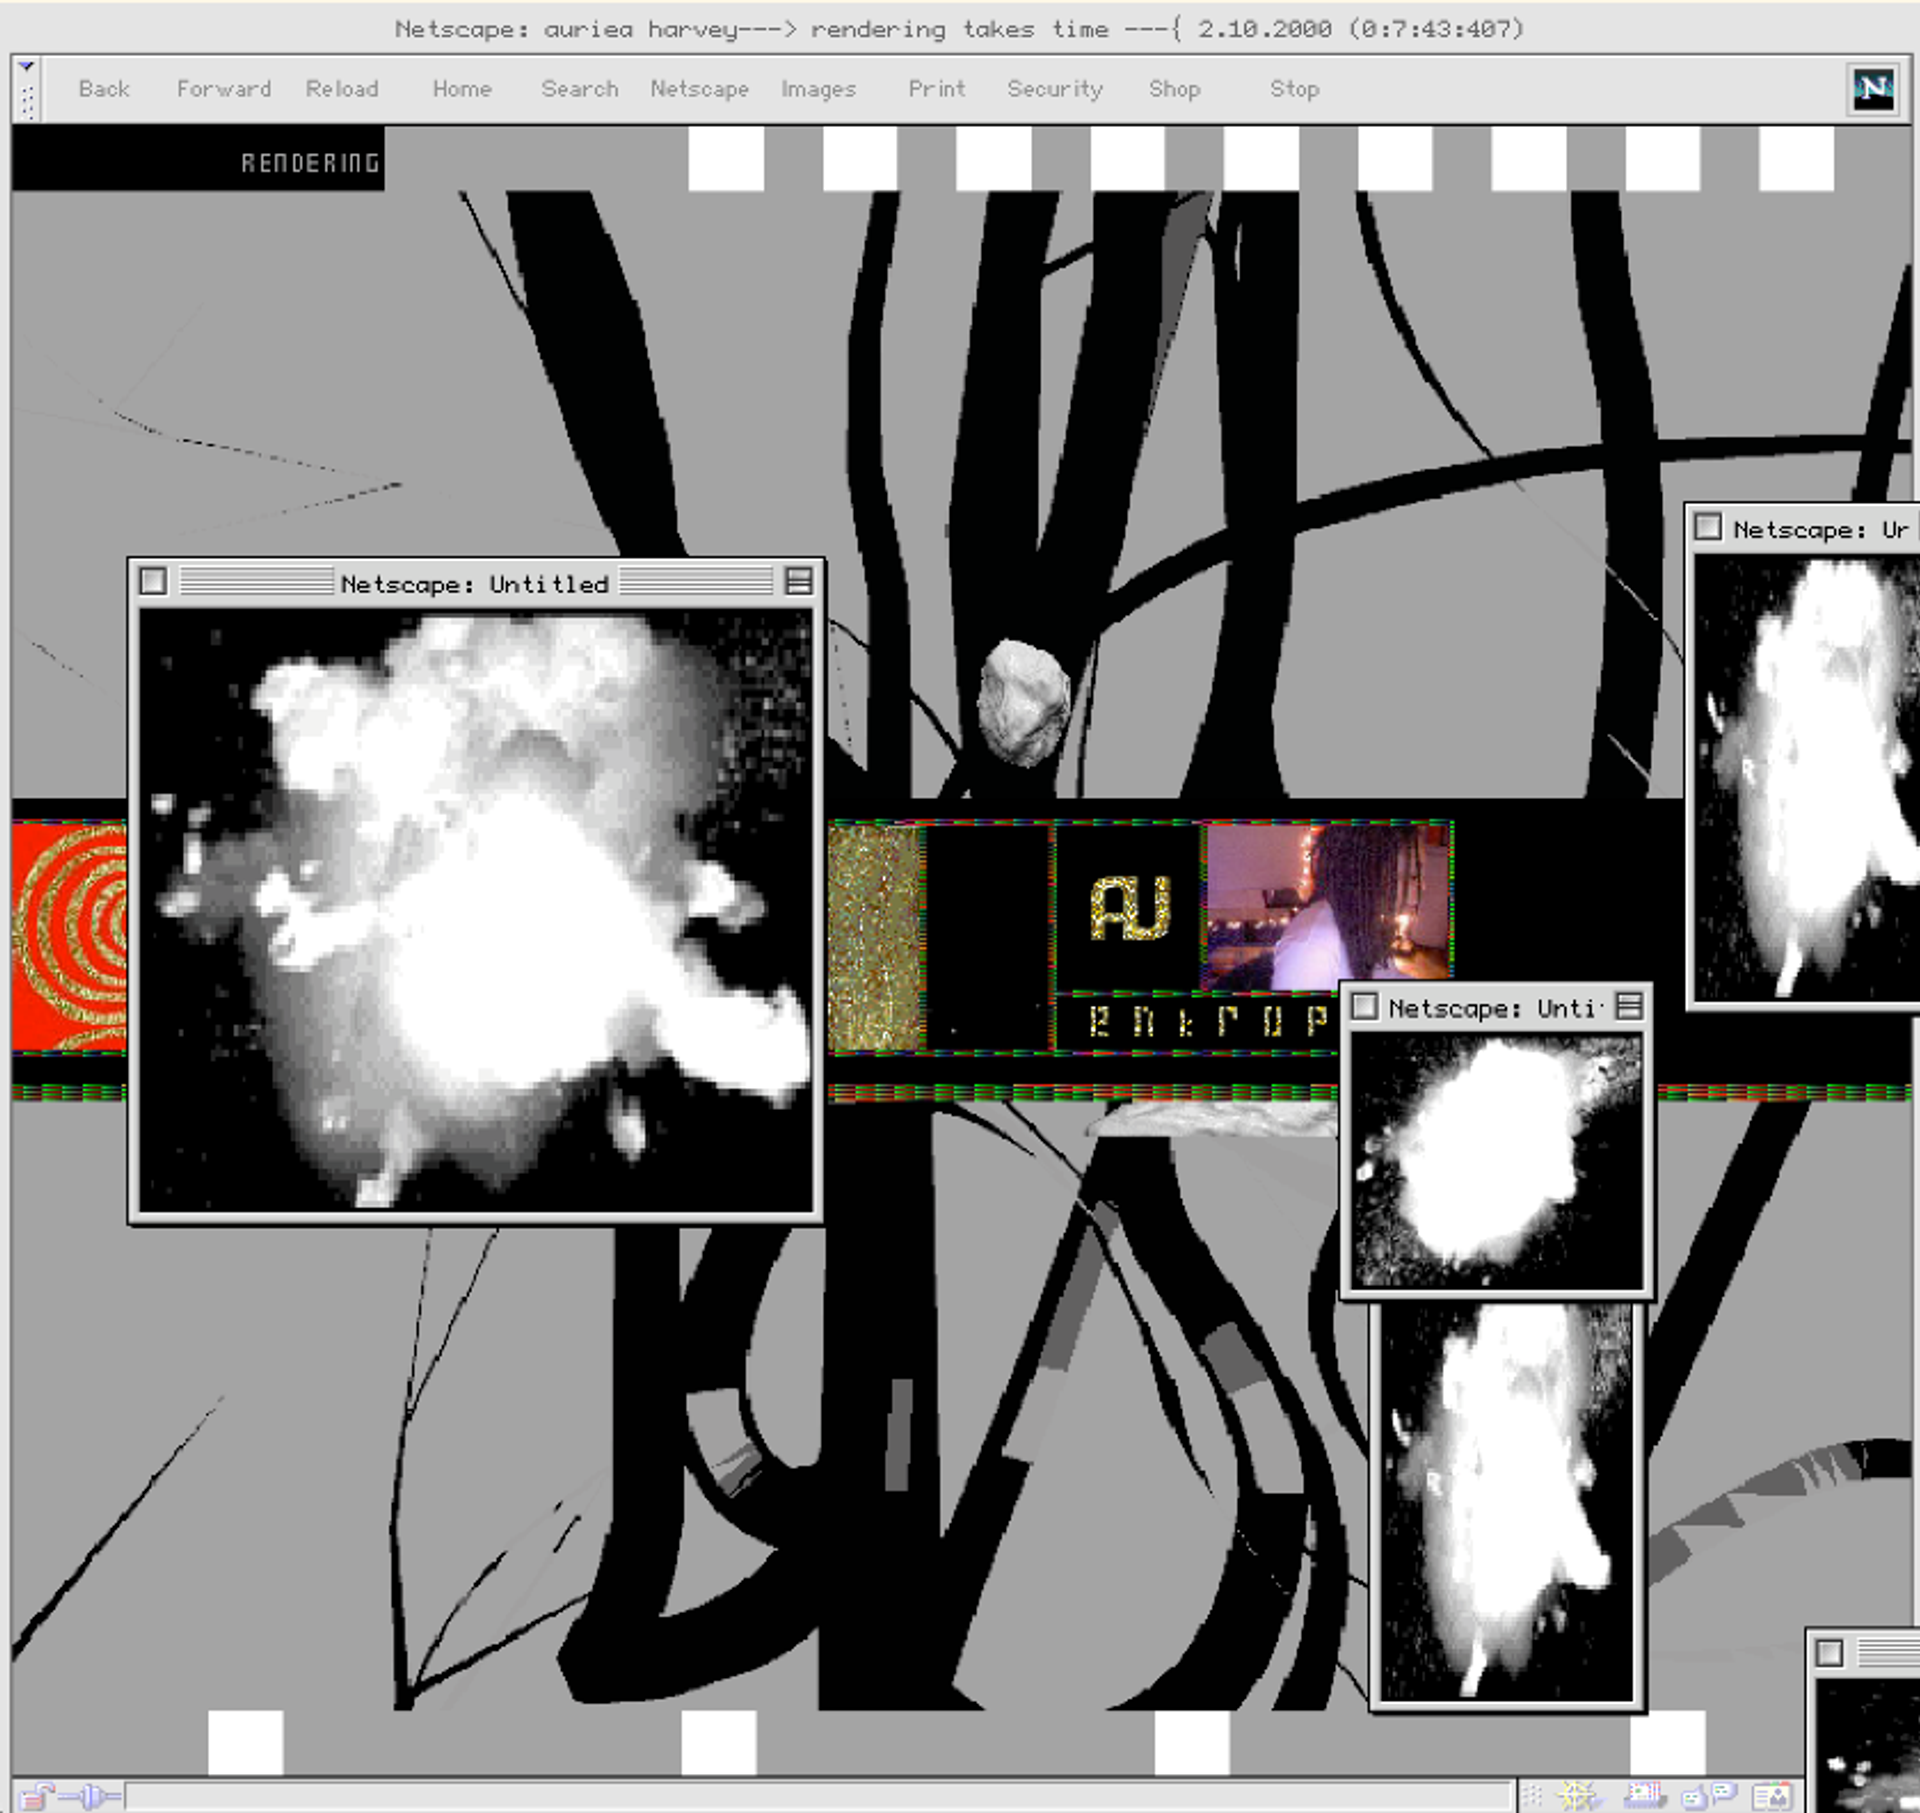
Task: Click the padlock security icon in the status bar
Action: click(36, 1796)
